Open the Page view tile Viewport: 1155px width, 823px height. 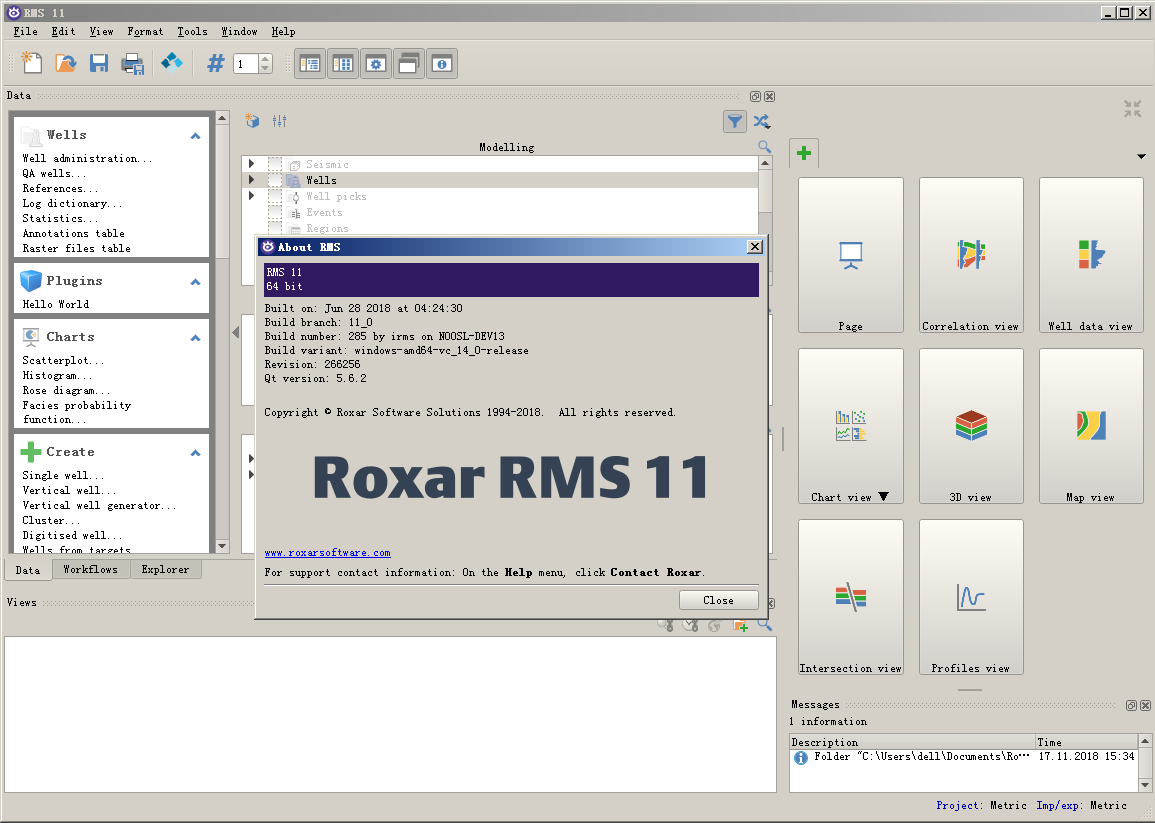851,255
